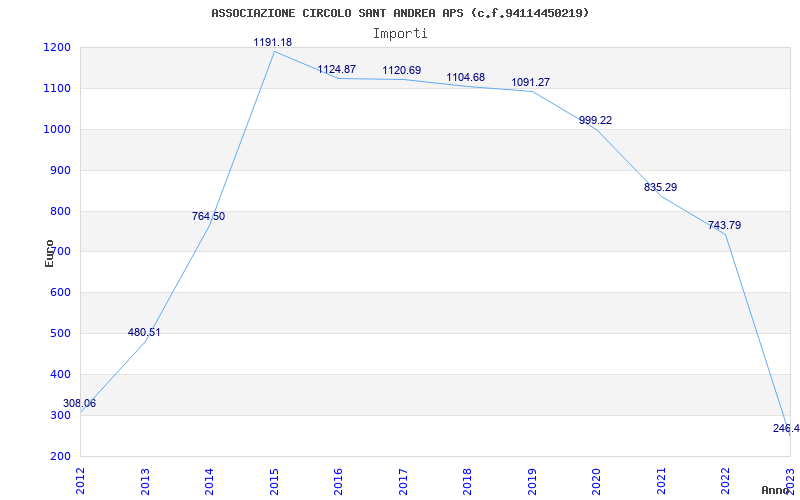Click the Anno x-axis label
The height and width of the screenshot is (500, 800).
click(776, 490)
